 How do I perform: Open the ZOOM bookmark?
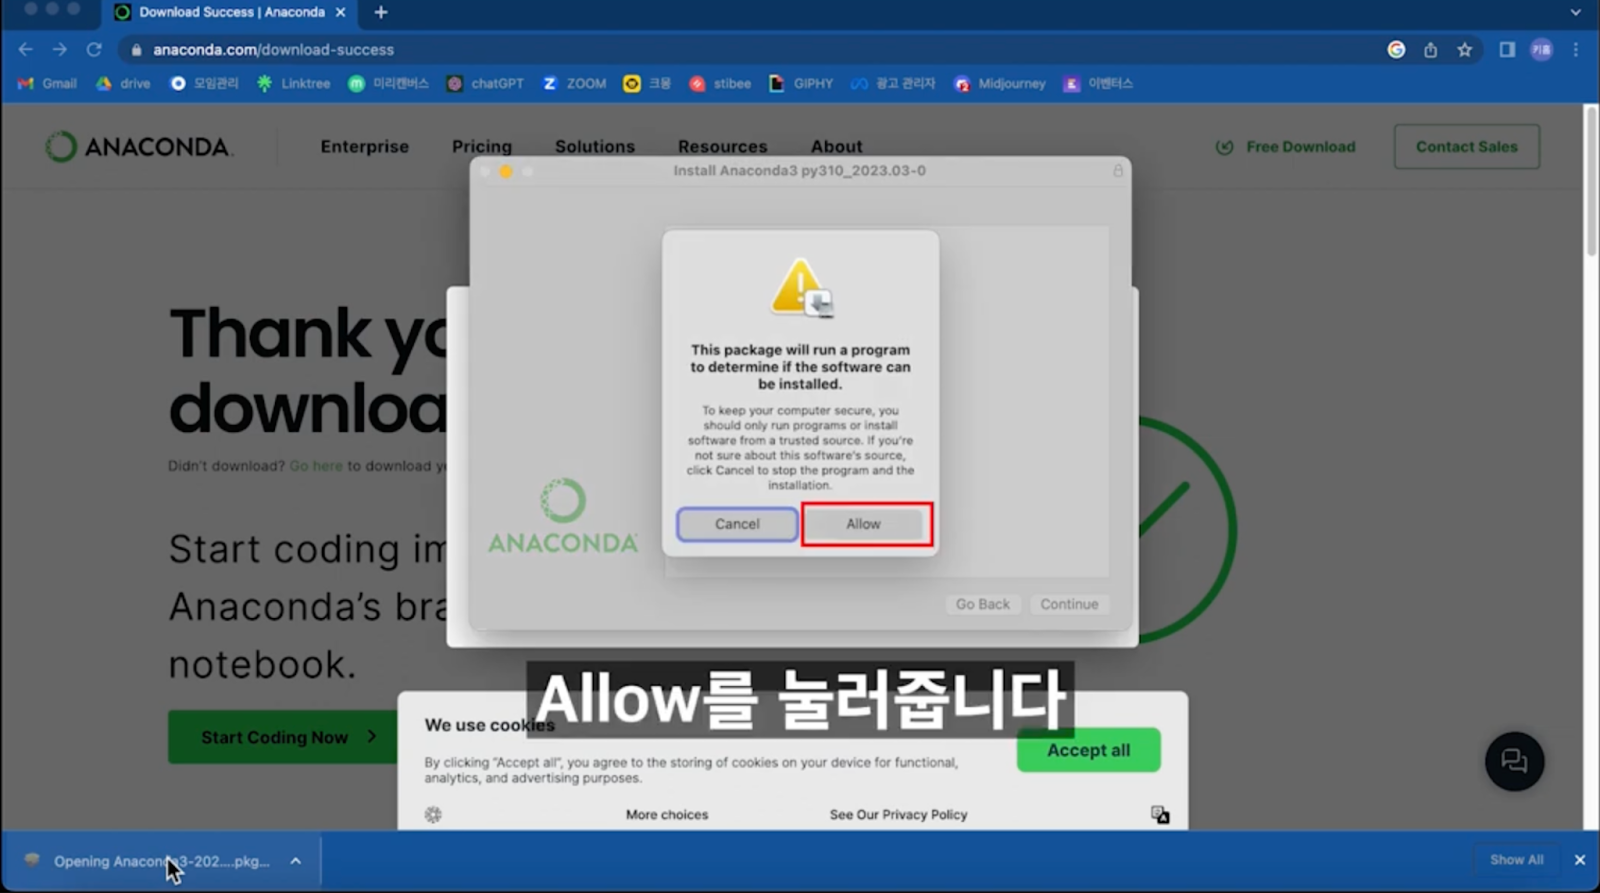pos(574,84)
